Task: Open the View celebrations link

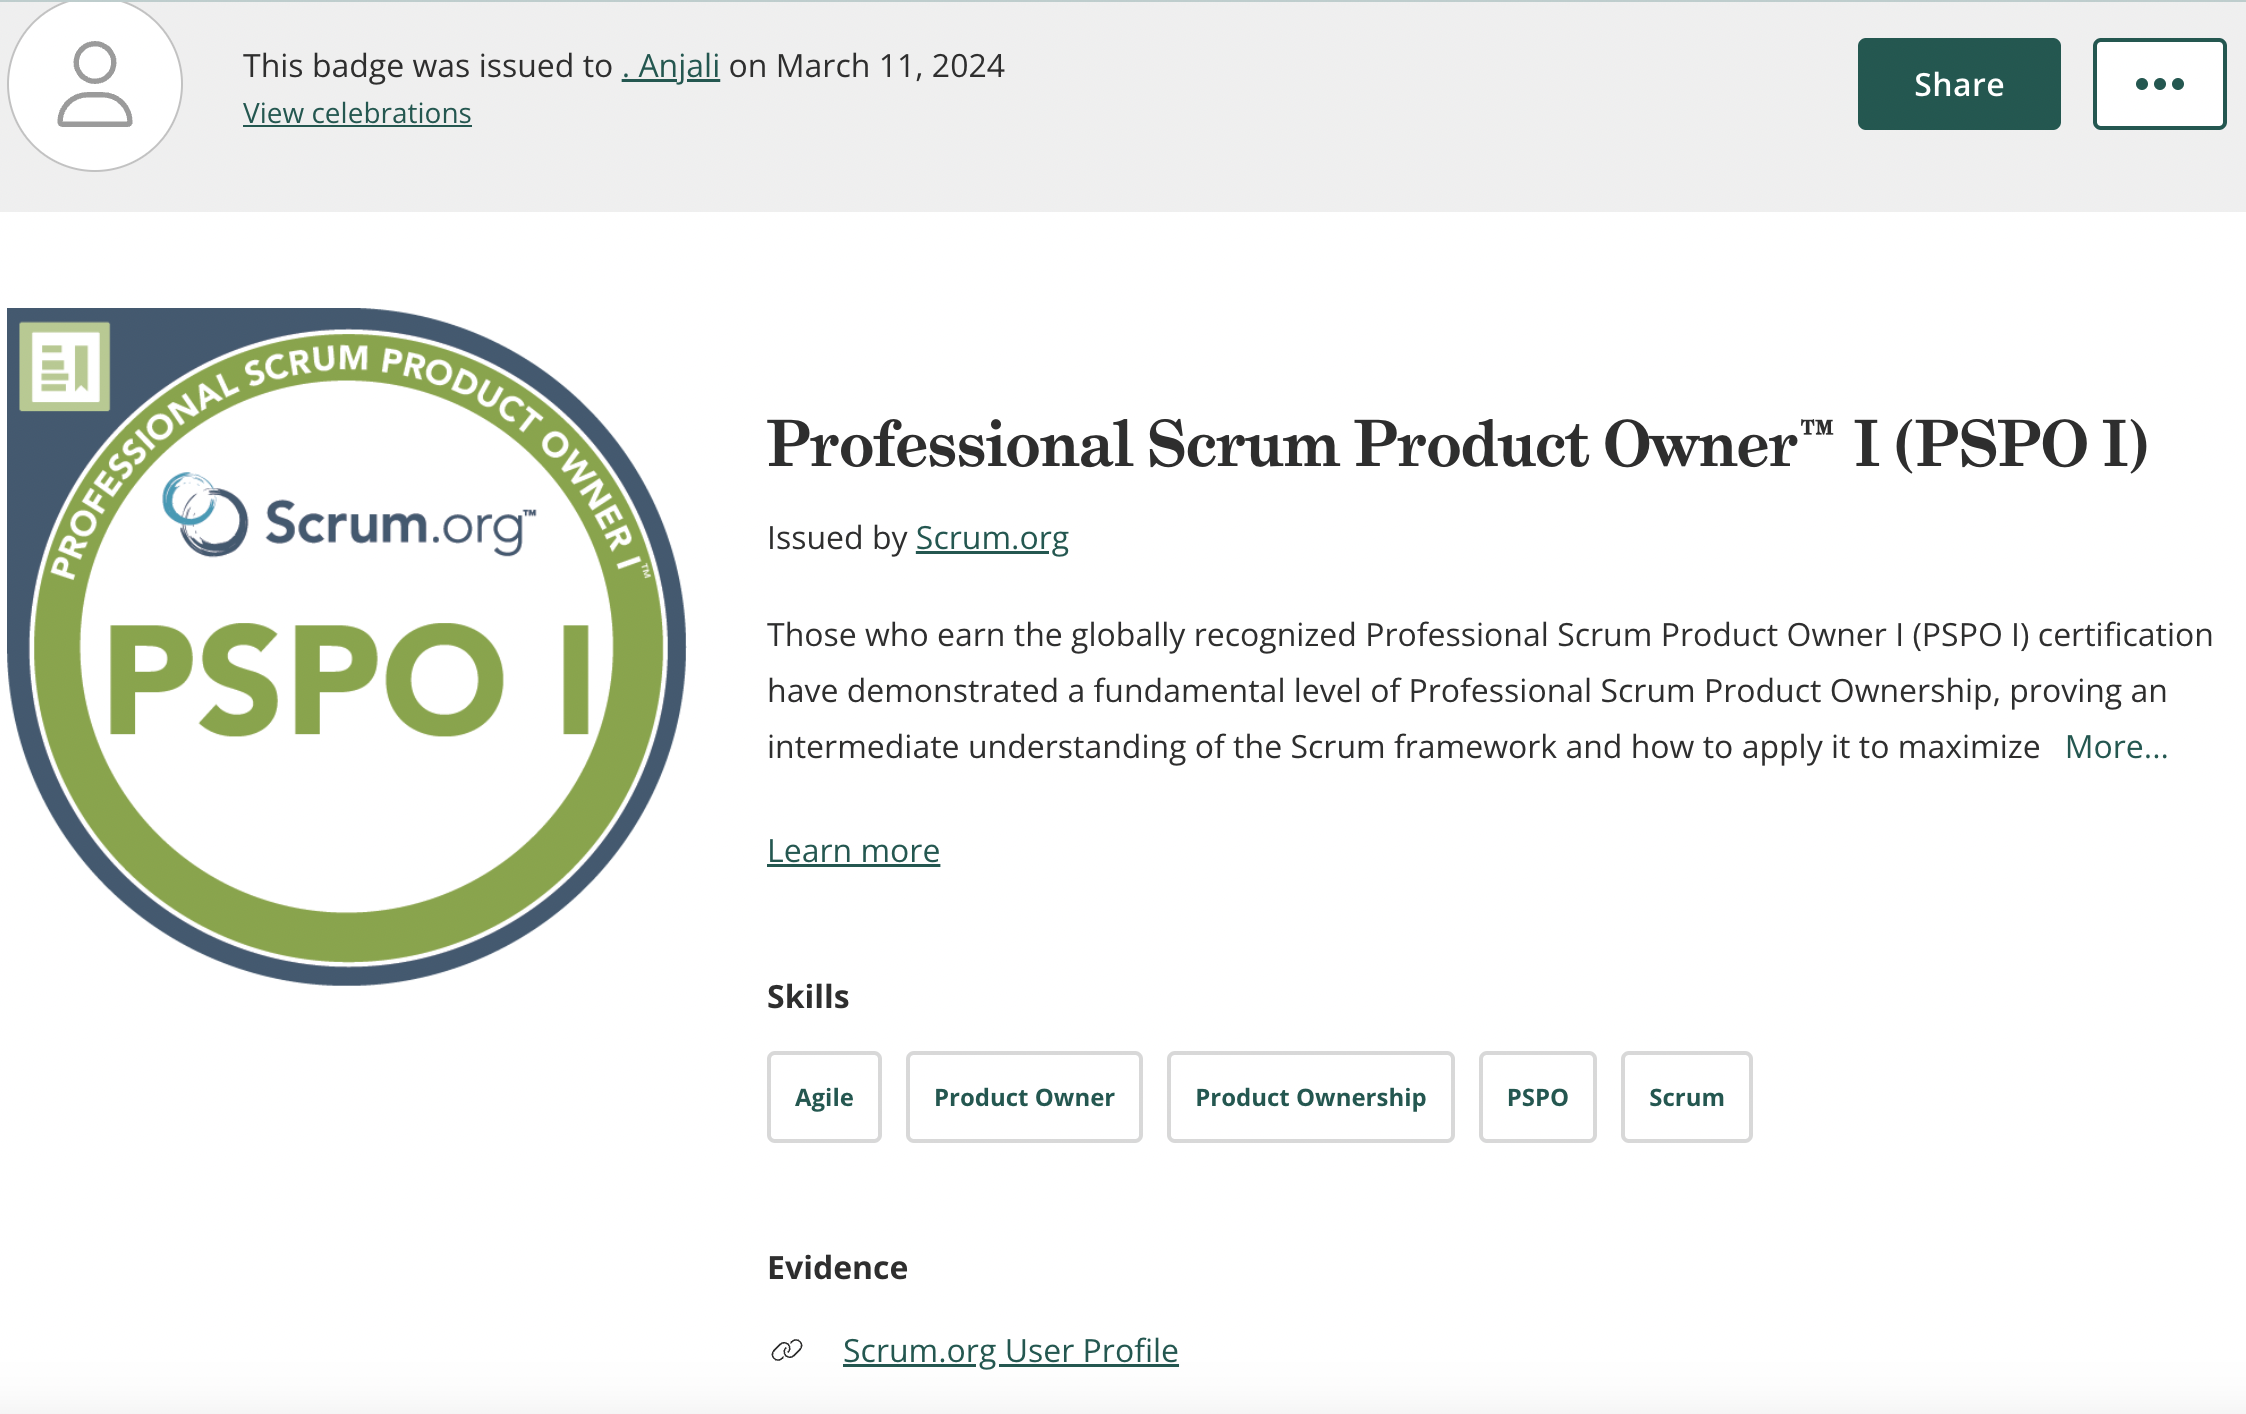Action: (x=357, y=113)
